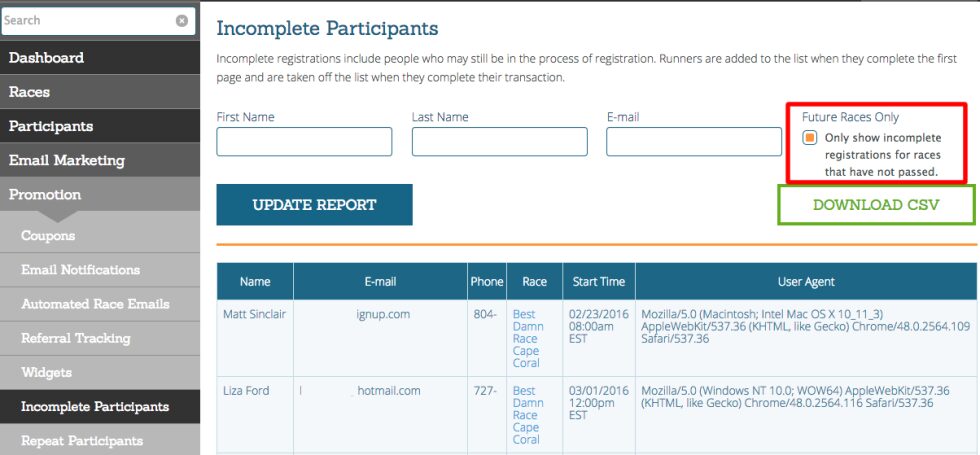Download the CSV file

point(876,205)
